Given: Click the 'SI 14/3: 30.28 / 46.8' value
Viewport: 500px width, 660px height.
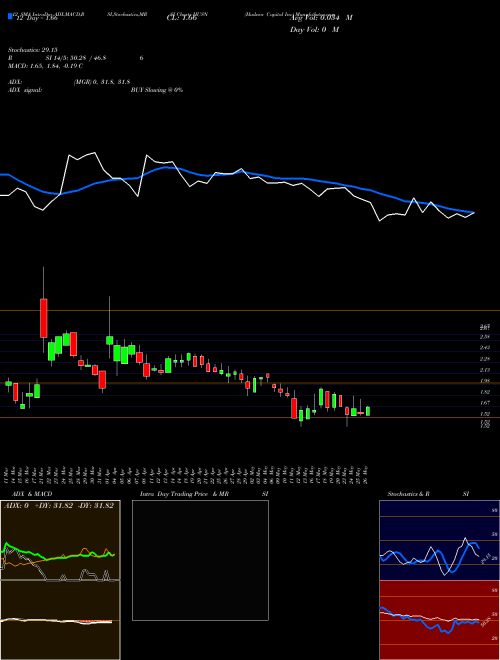Looking at the screenshot, I should tap(75, 58).
